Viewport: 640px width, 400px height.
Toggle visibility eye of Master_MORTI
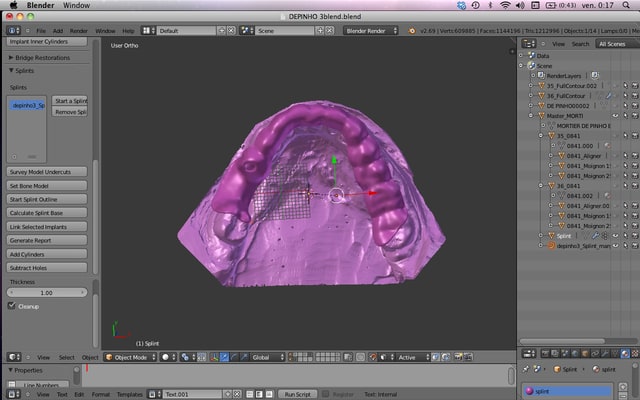coord(615,116)
